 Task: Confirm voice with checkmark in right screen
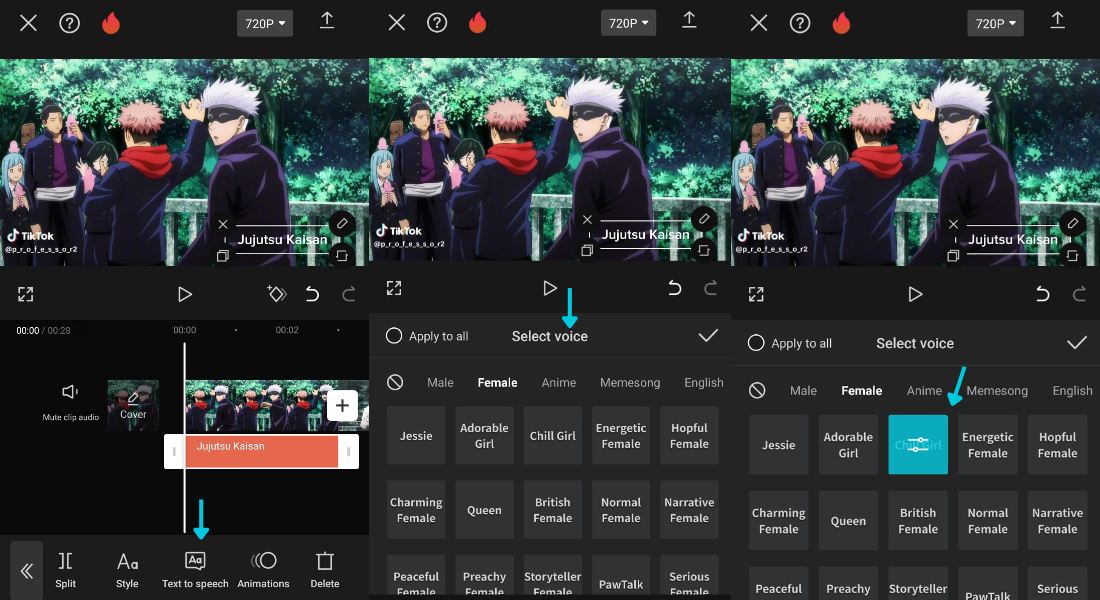[1076, 342]
